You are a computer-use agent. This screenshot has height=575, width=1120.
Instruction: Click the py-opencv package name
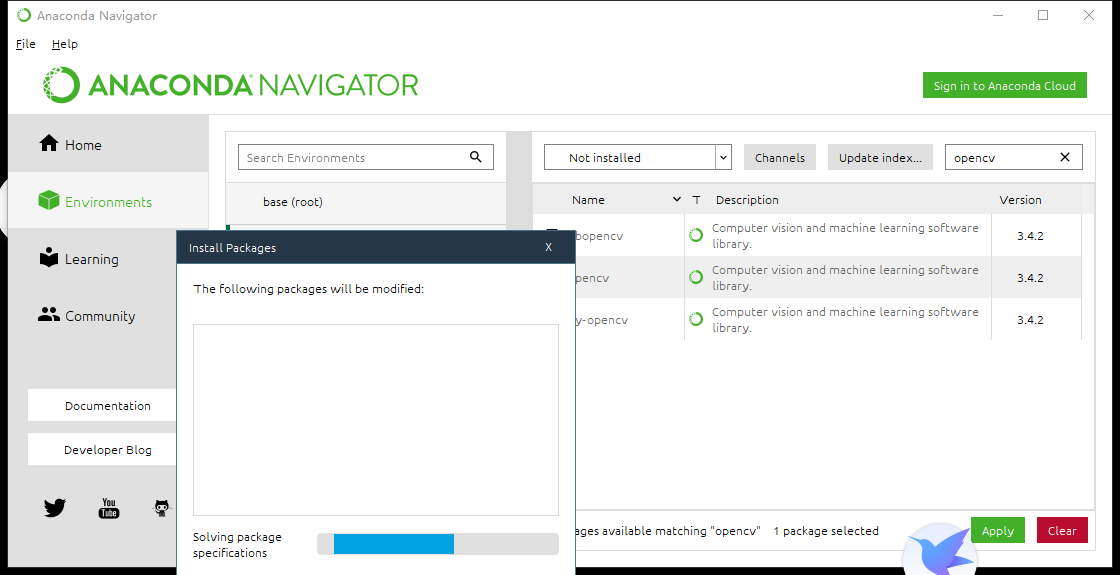[x=602, y=319]
